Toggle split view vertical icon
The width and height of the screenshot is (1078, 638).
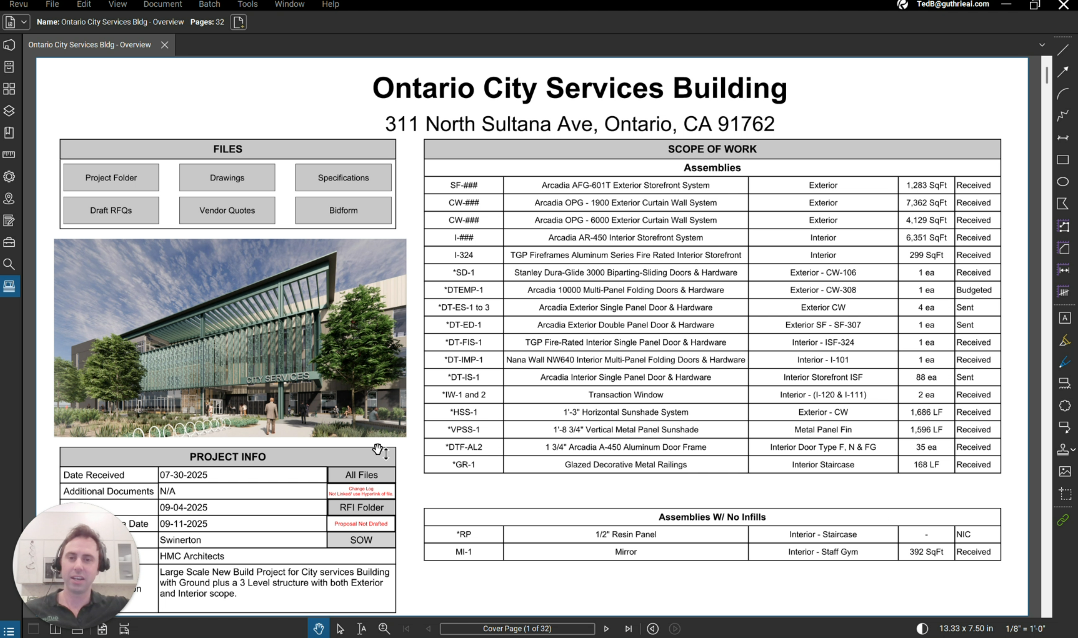pyautogui.click(x=55, y=629)
